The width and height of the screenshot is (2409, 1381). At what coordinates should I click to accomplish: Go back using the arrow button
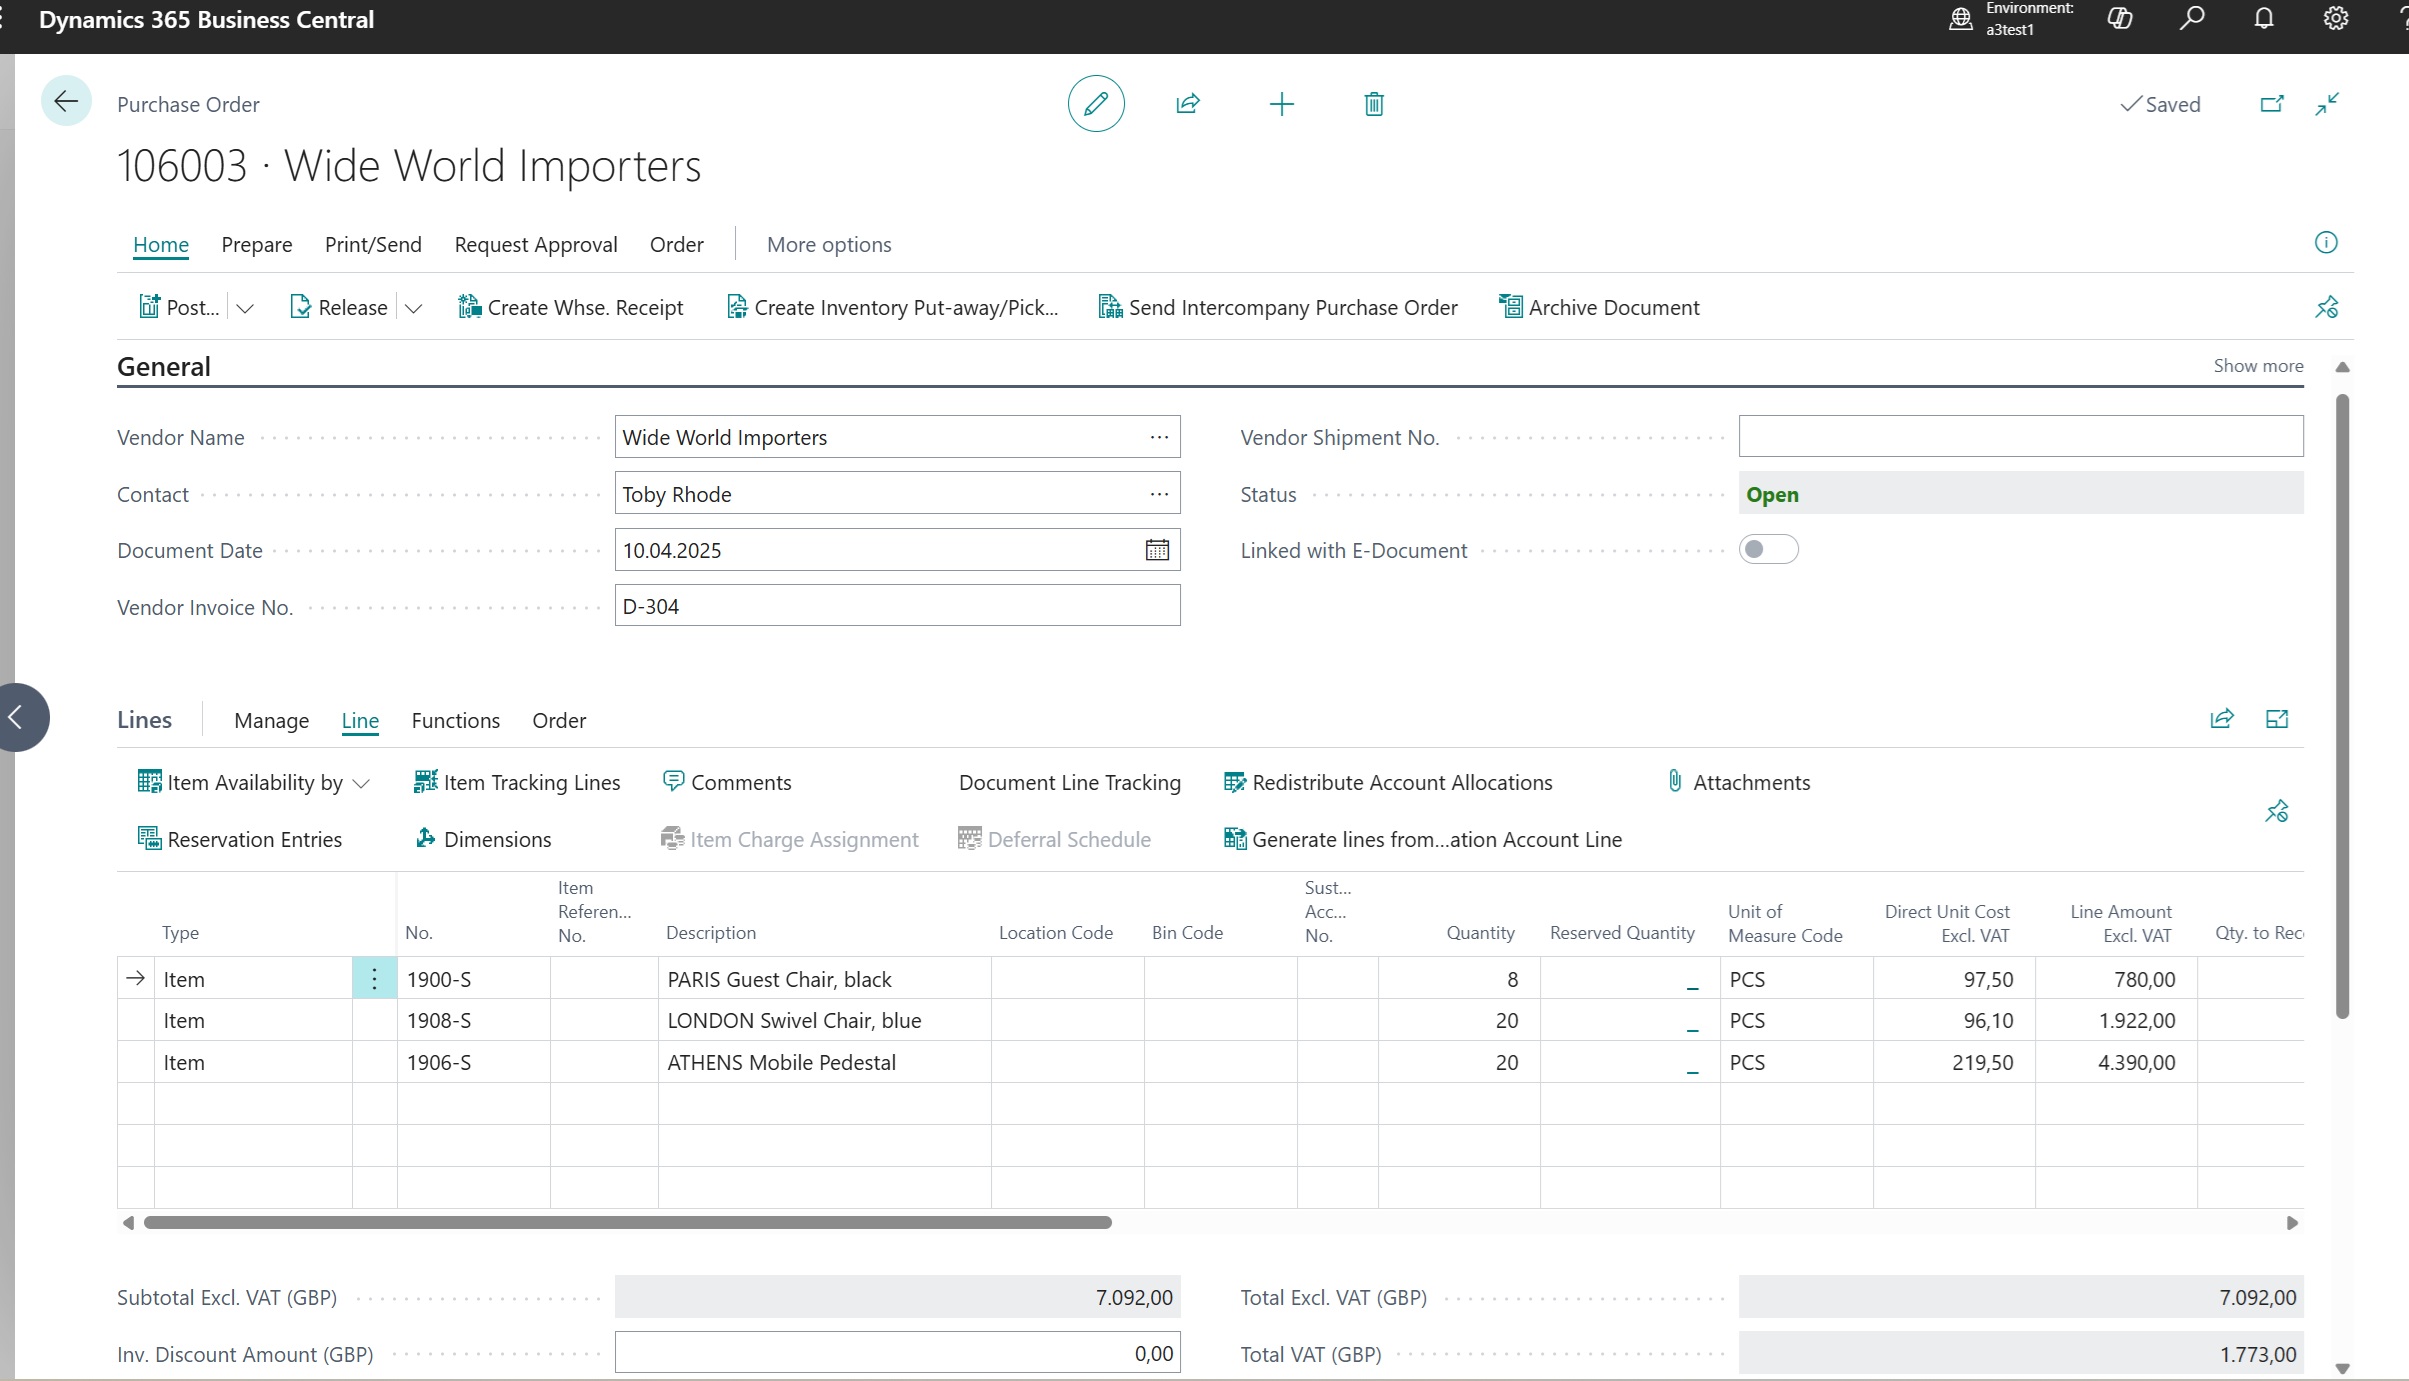click(x=66, y=102)
